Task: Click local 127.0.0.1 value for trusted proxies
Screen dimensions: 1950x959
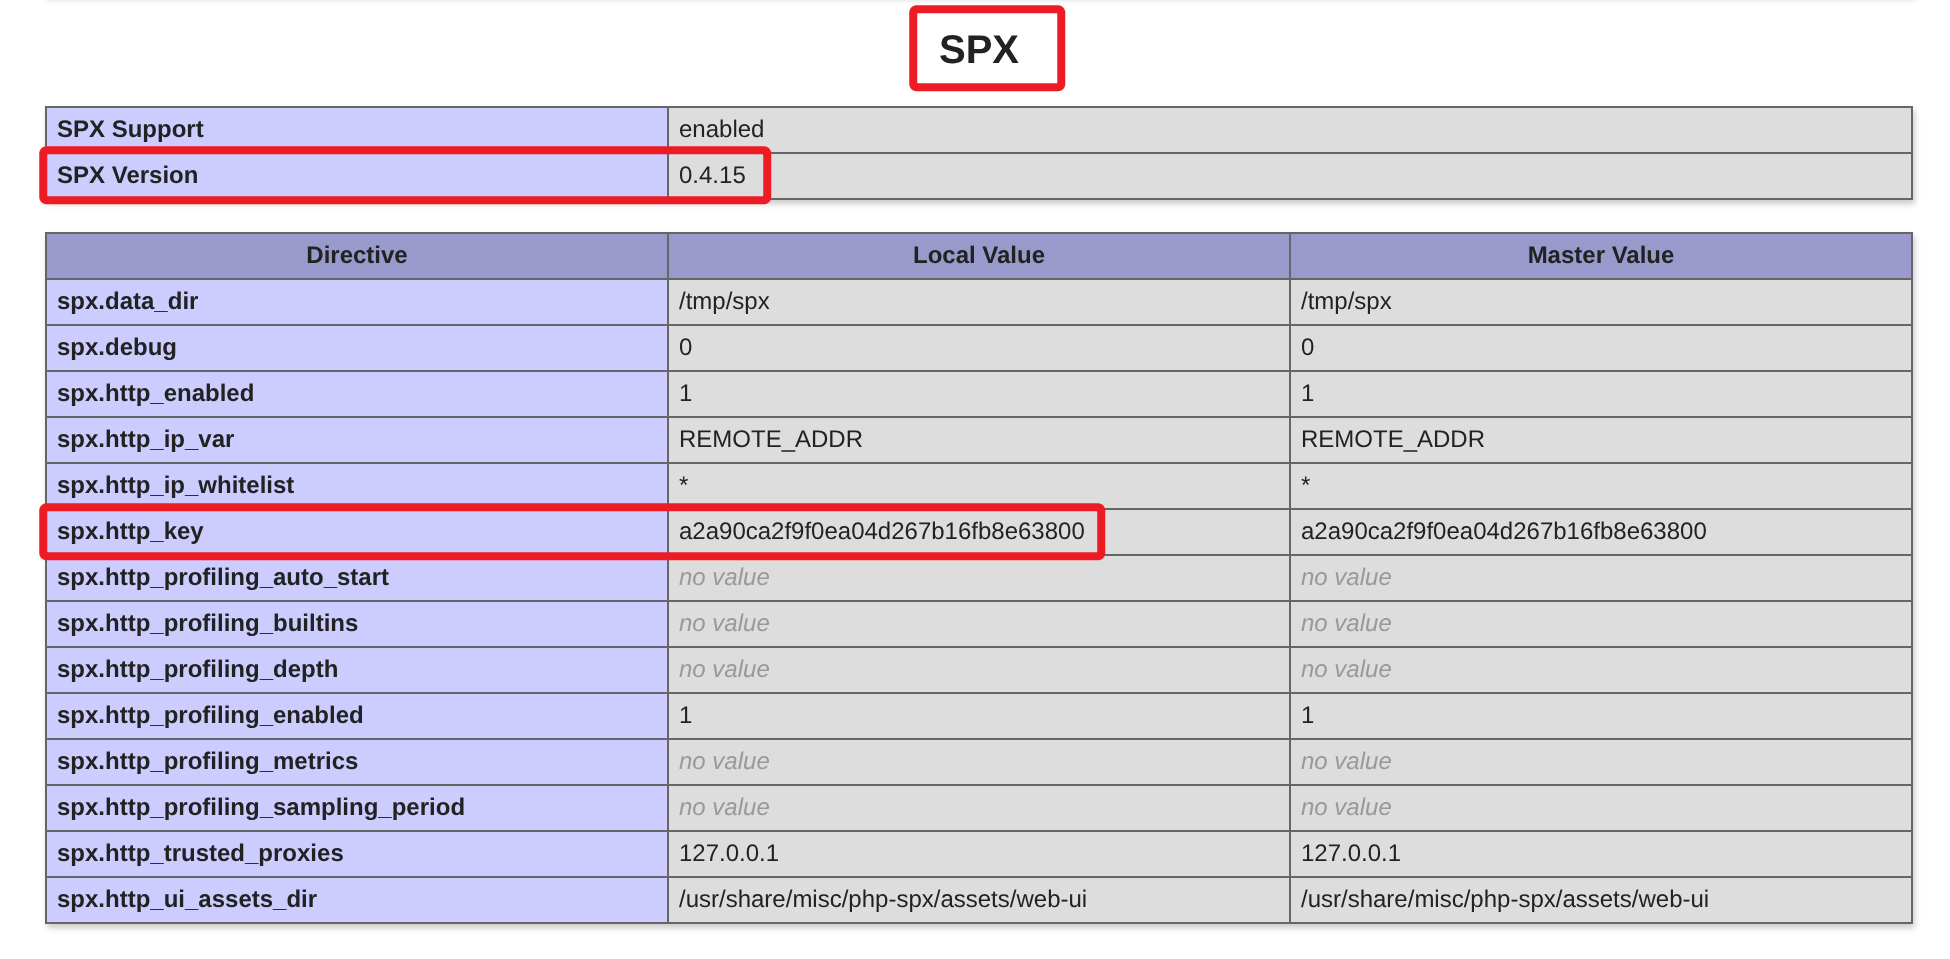Action: coord(728,853)
